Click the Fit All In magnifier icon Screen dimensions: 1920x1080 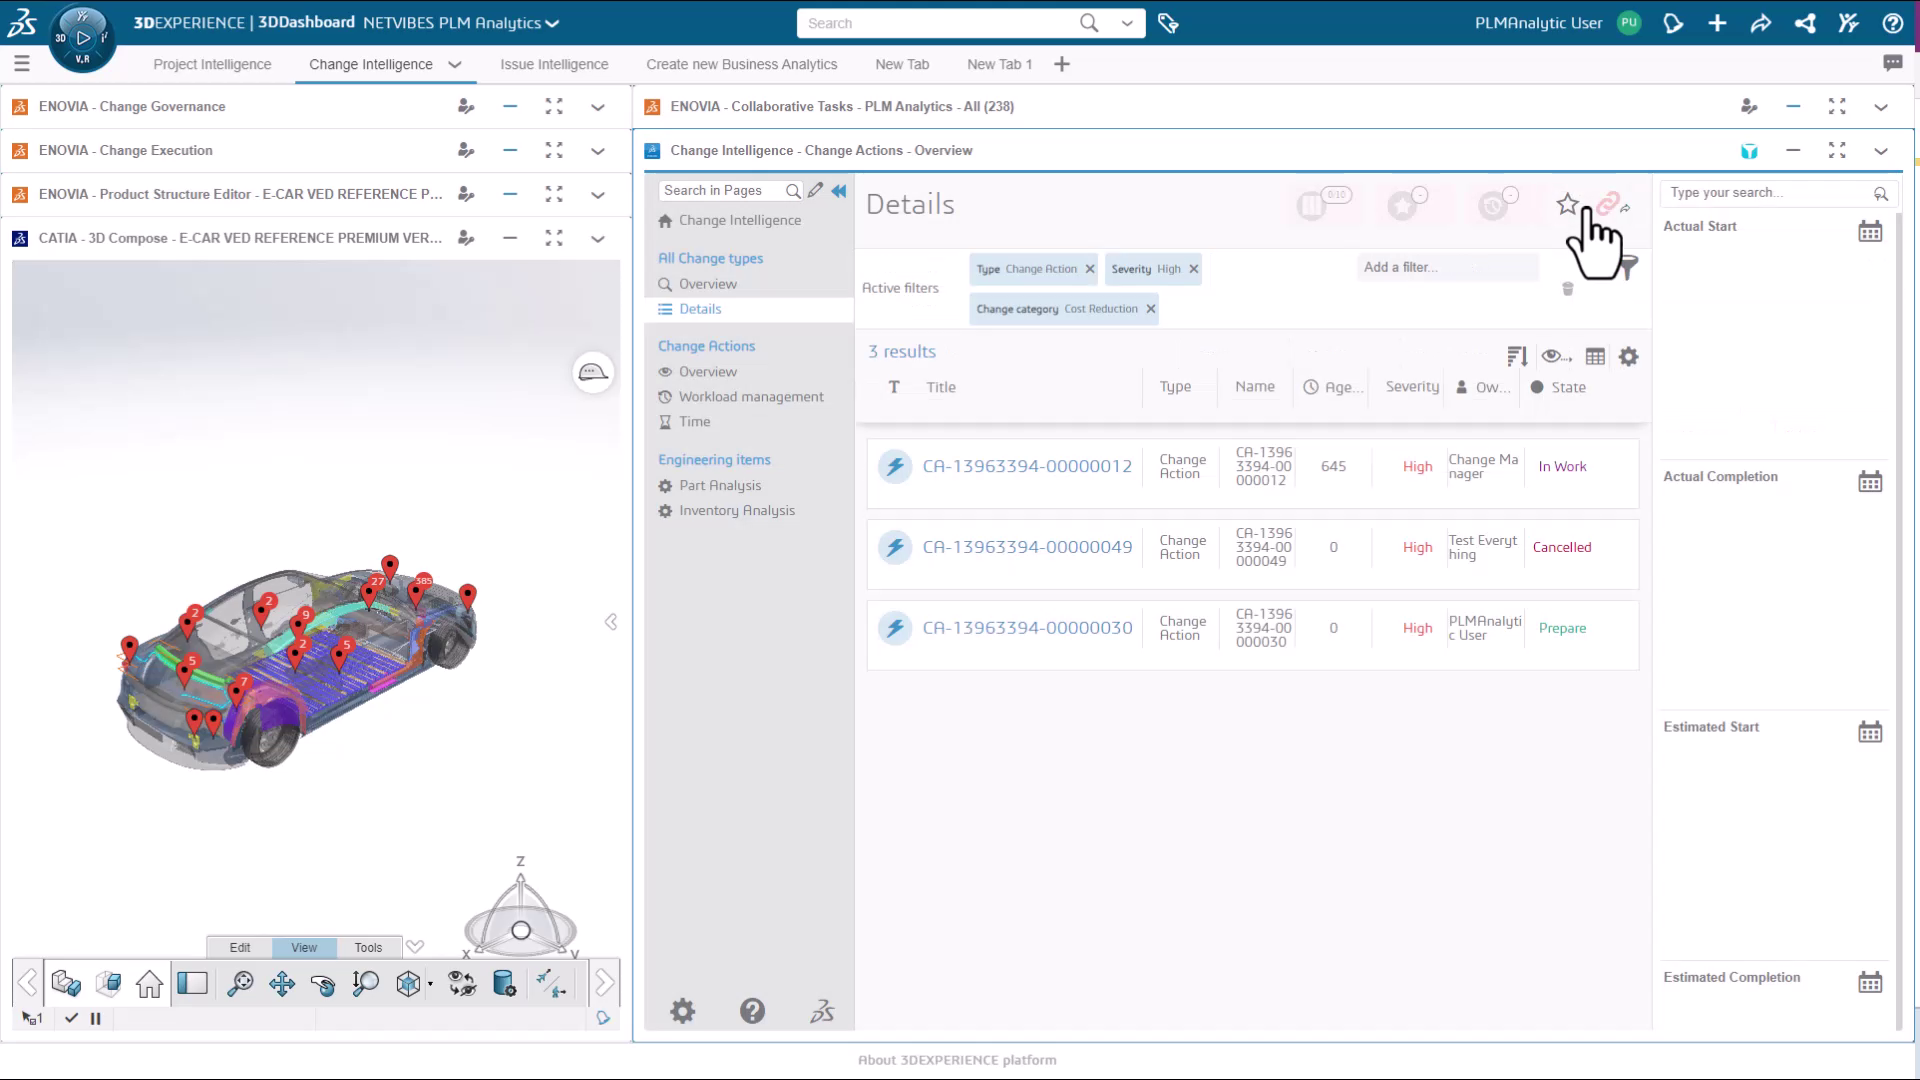point(240,984)
